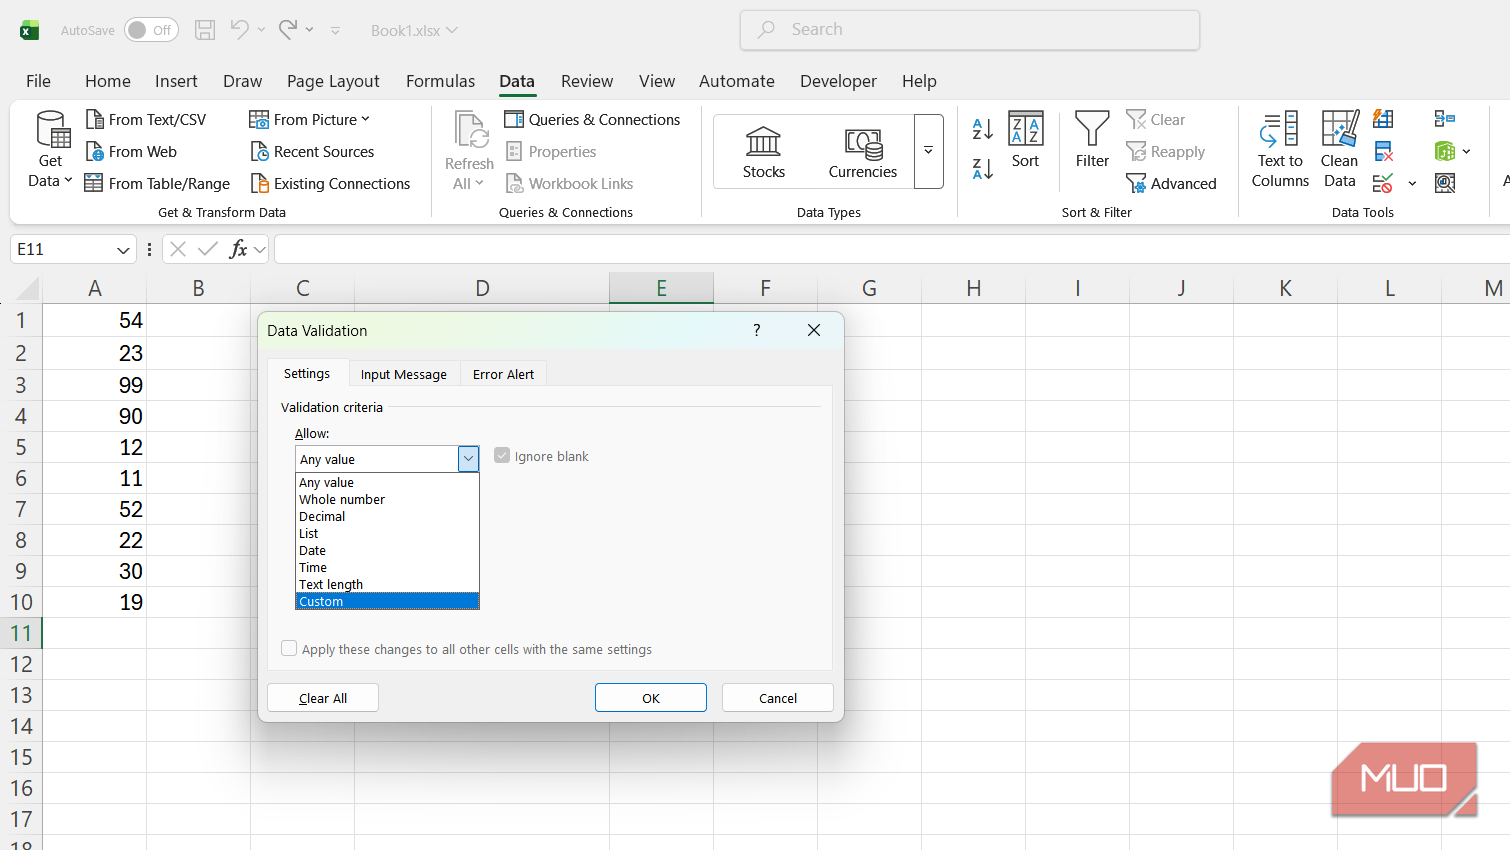Image resolution: width=1510 pixels, height=850 pixels.
Task: Open the Book1.xlsx title dropdown
Action: [414, 31]
